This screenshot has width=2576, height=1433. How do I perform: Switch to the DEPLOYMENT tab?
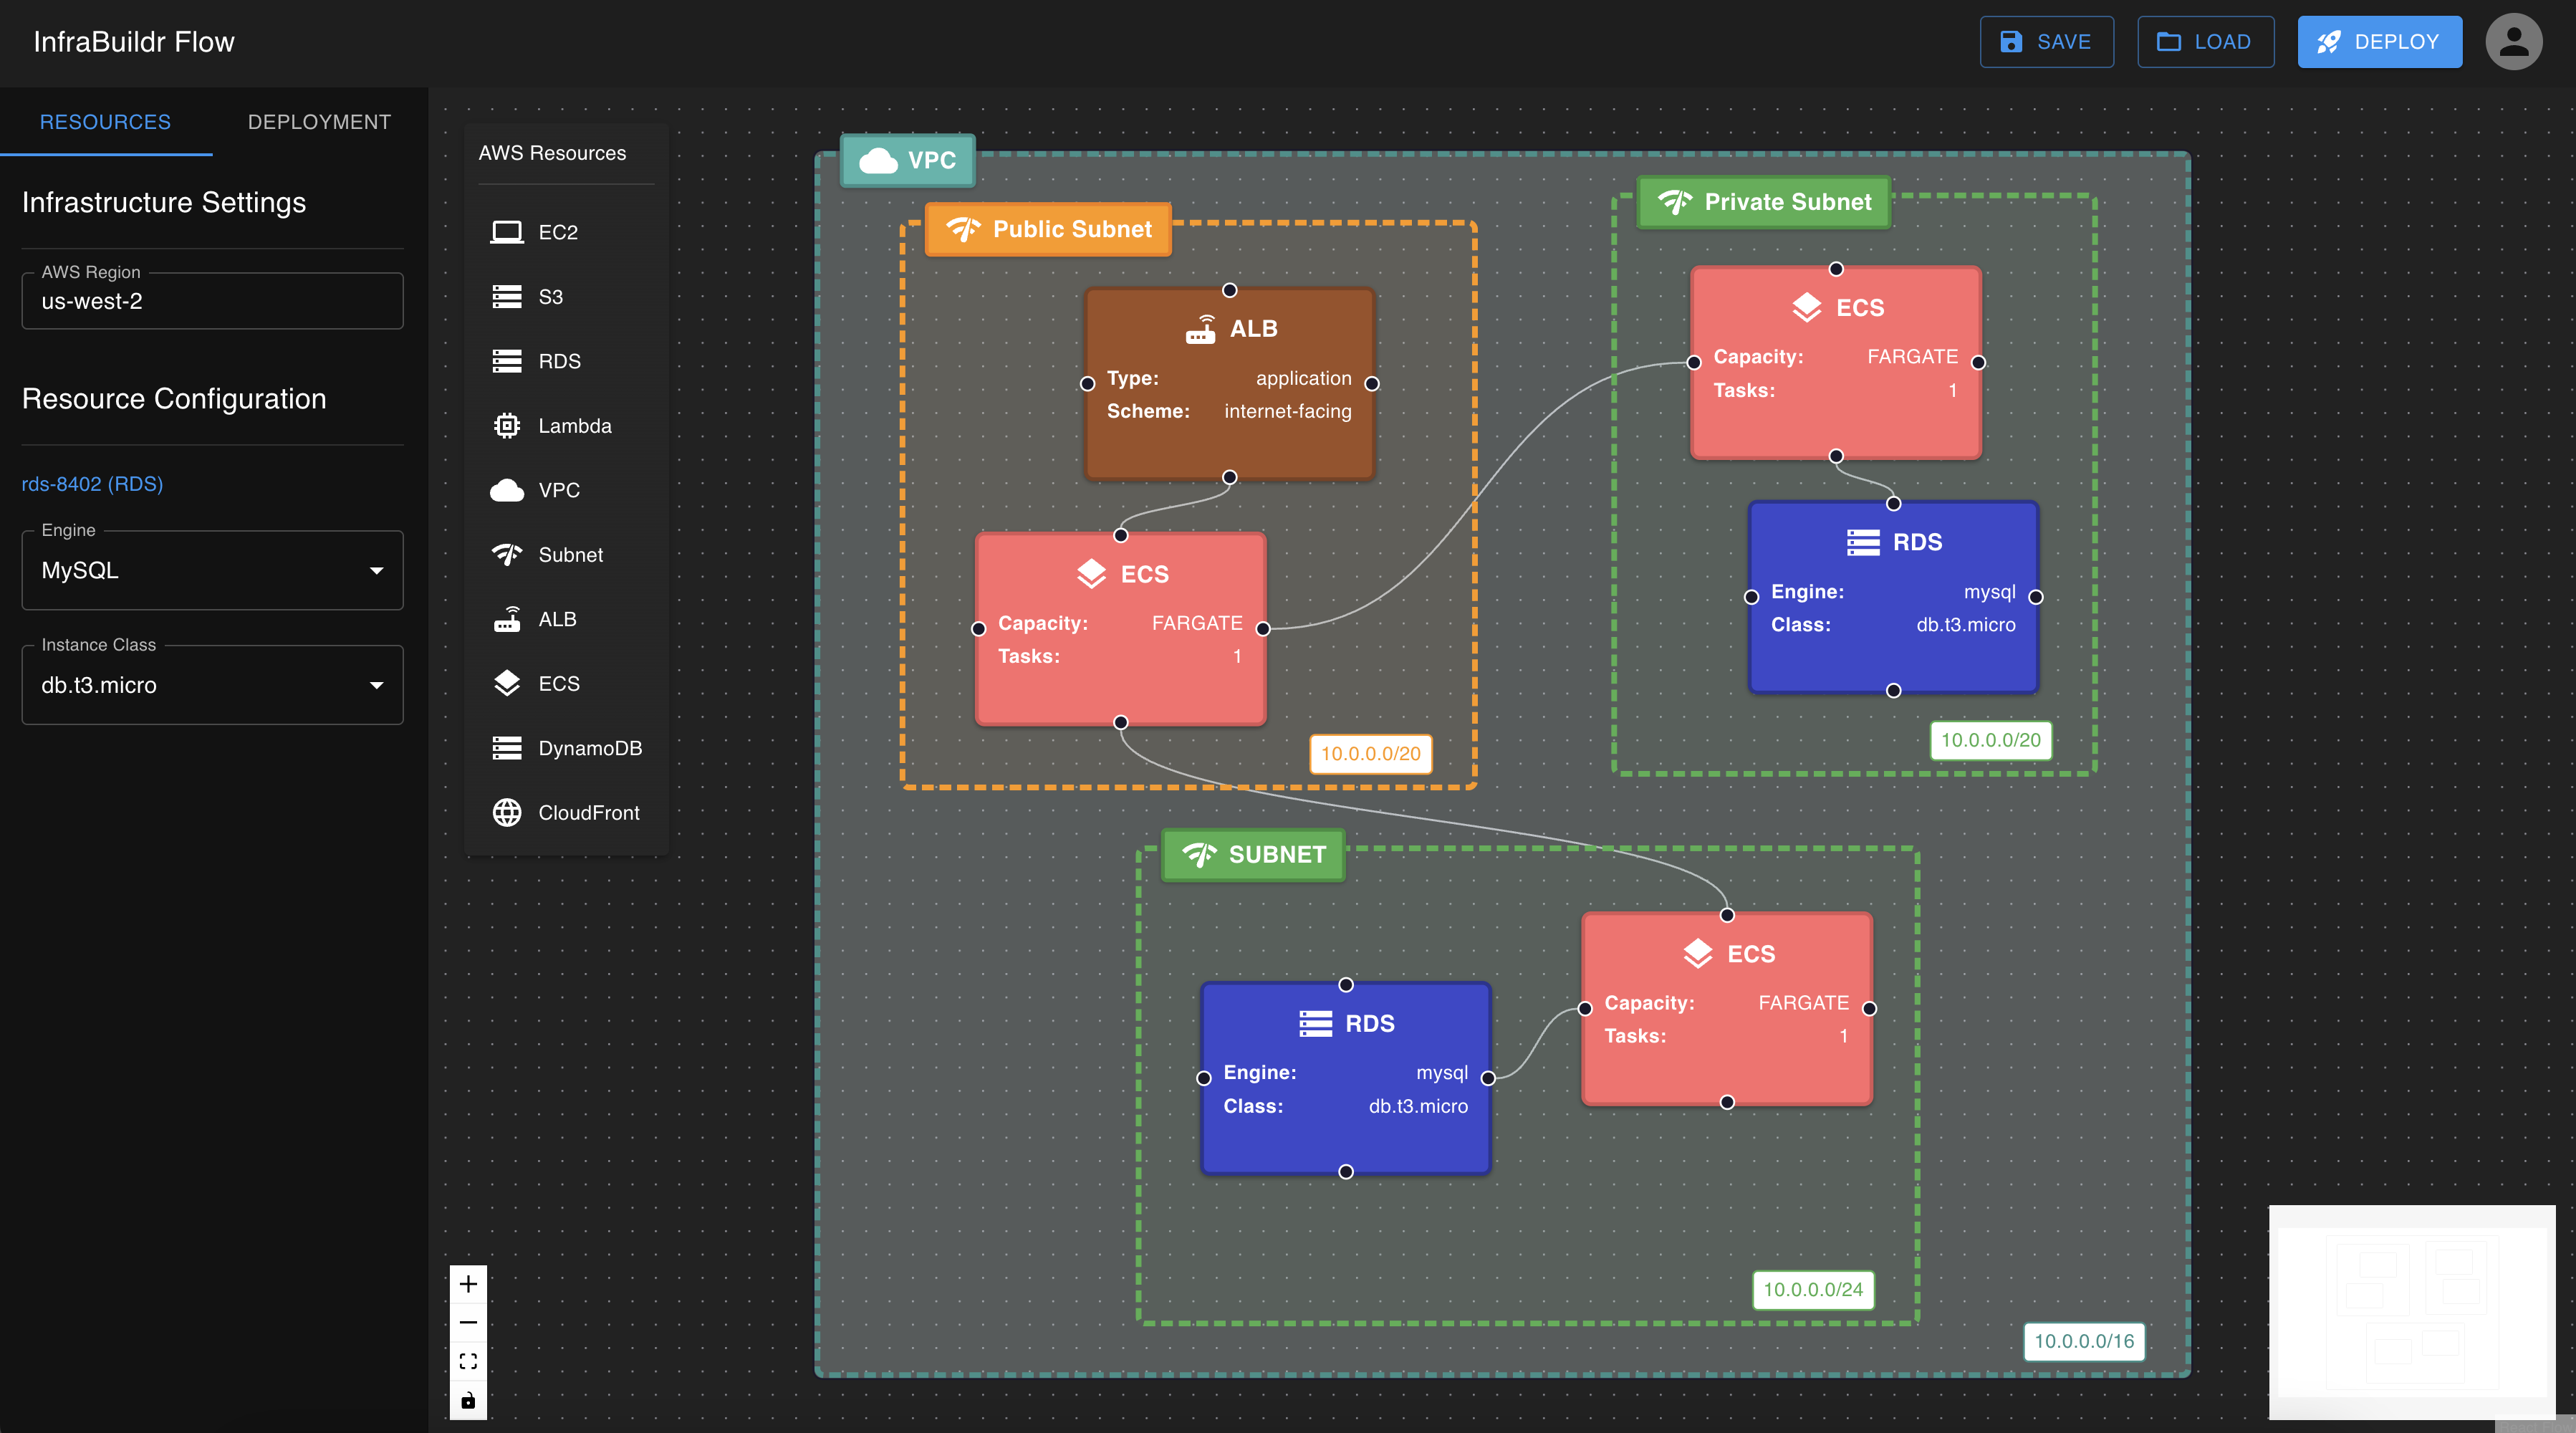pos(320,122)
